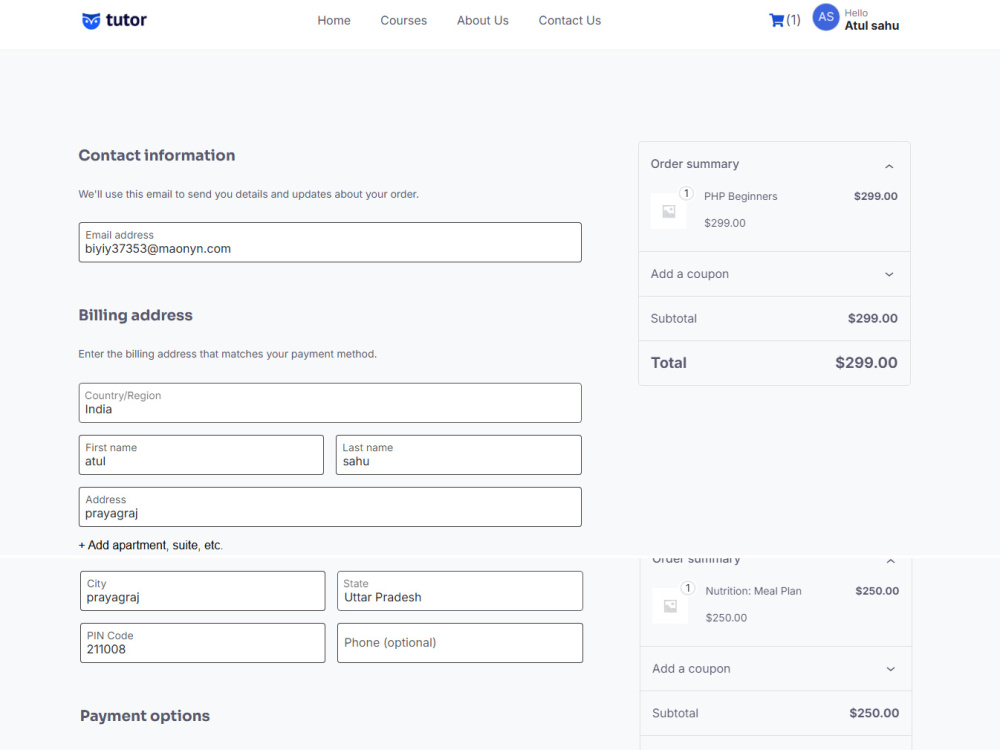Click the Contact information heading
The width and height of the screenshot is (1000, 750).
157,156
